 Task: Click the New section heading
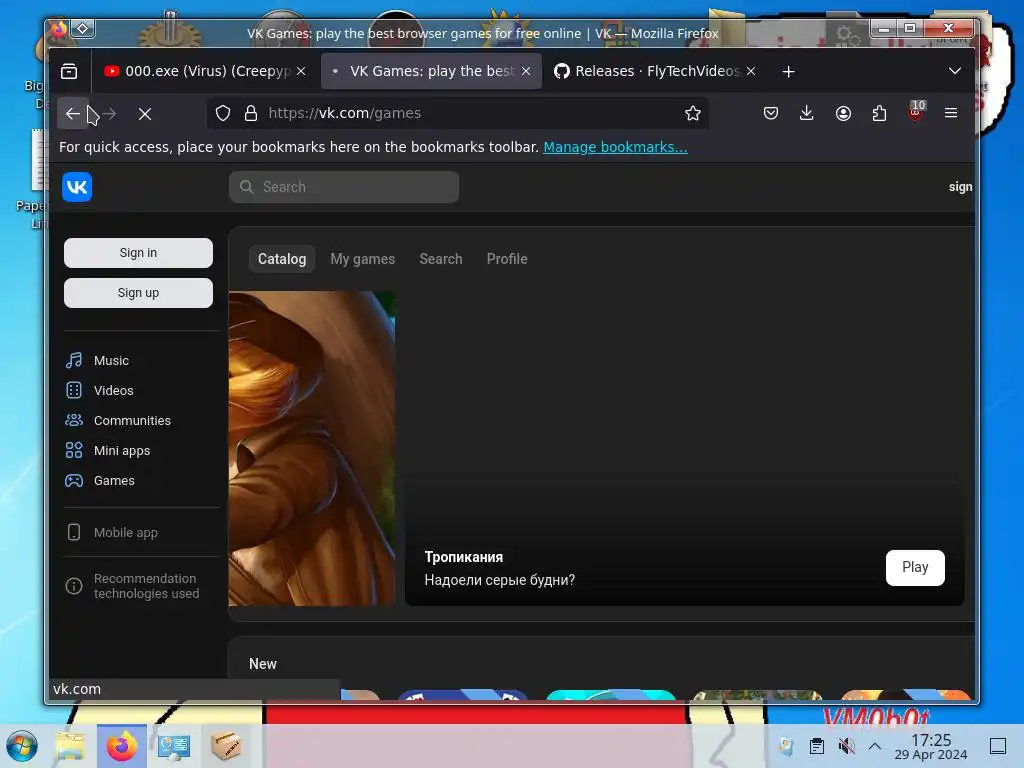[x=263, y=664]
